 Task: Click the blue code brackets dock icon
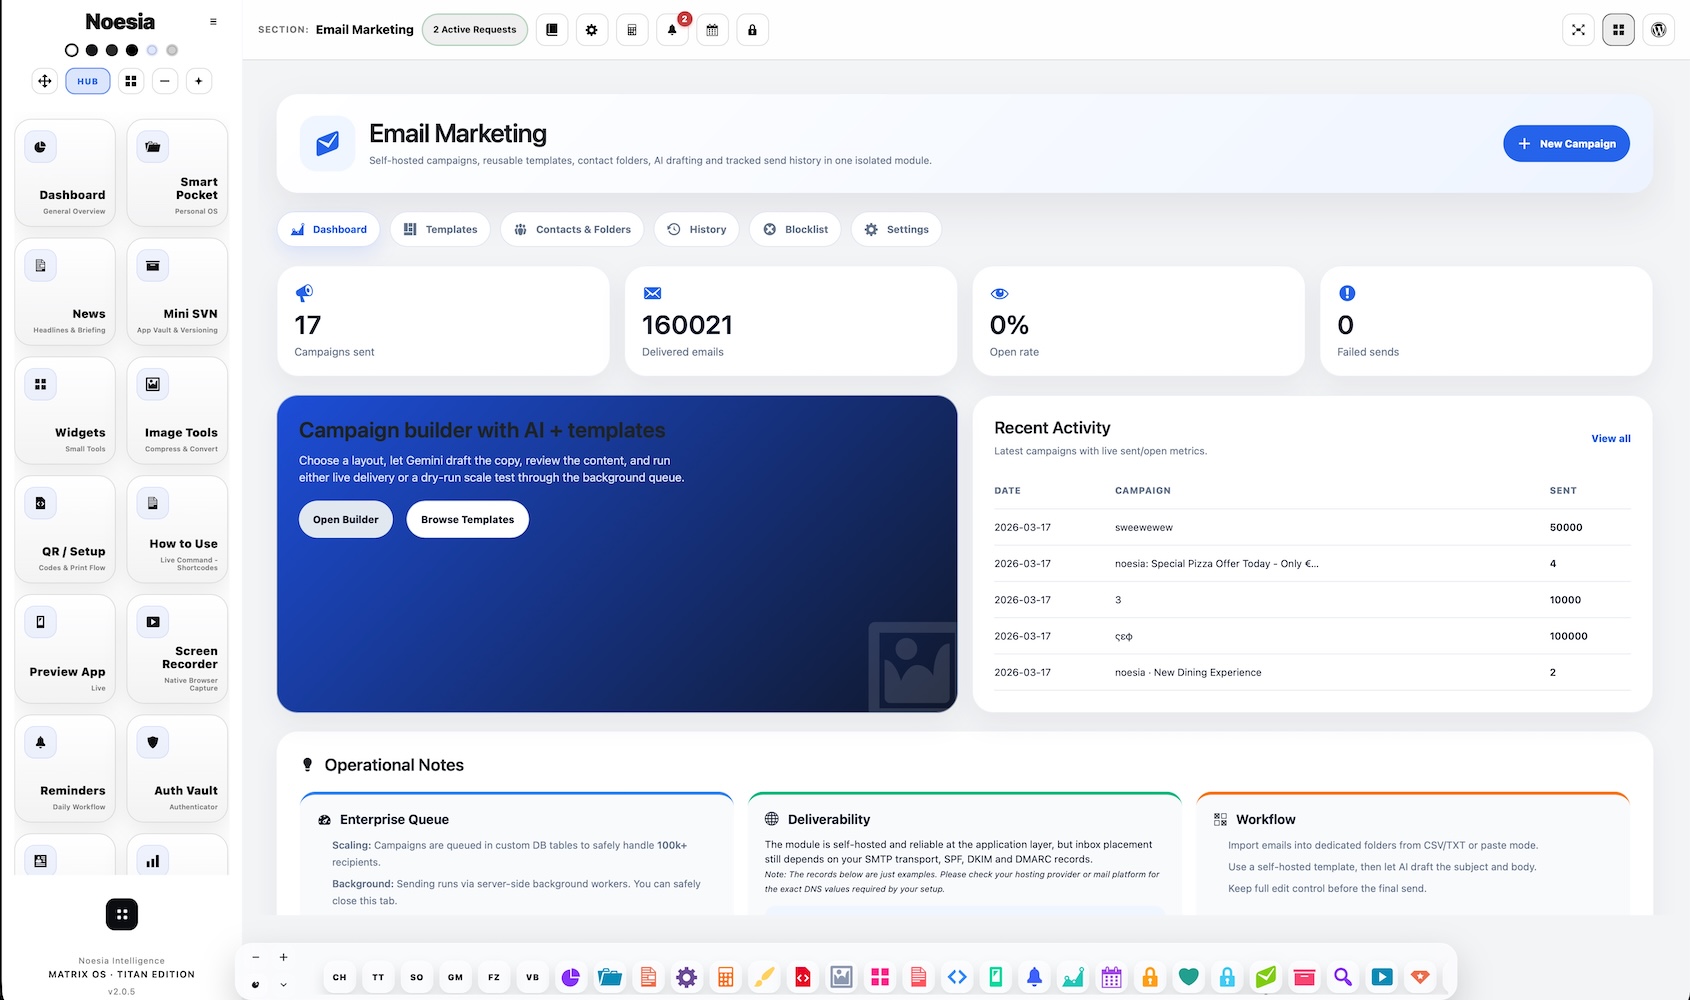coord(957,977)
